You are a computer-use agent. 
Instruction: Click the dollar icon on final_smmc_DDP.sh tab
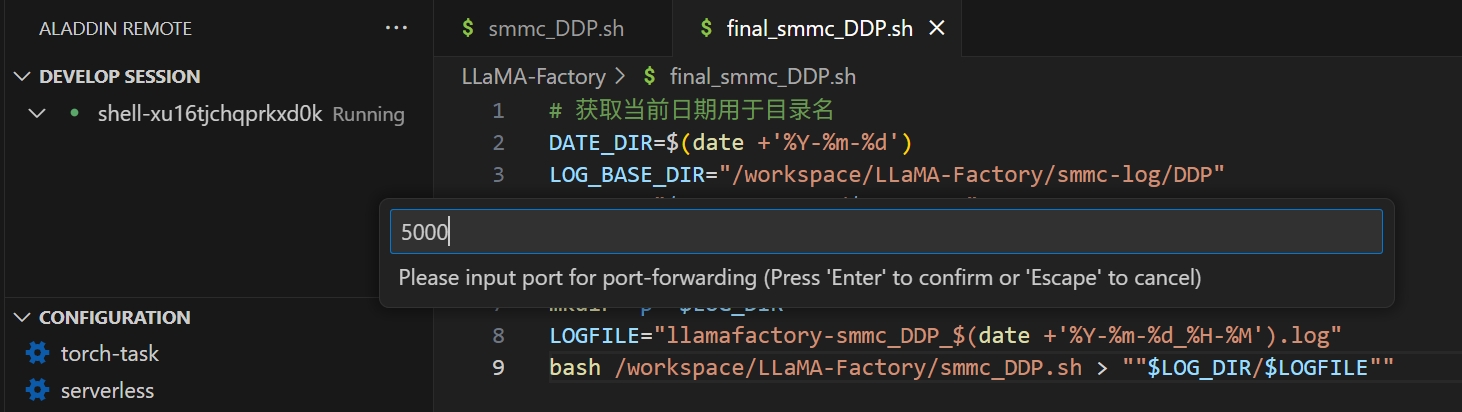pyautogui.click(x=707, y=29)
